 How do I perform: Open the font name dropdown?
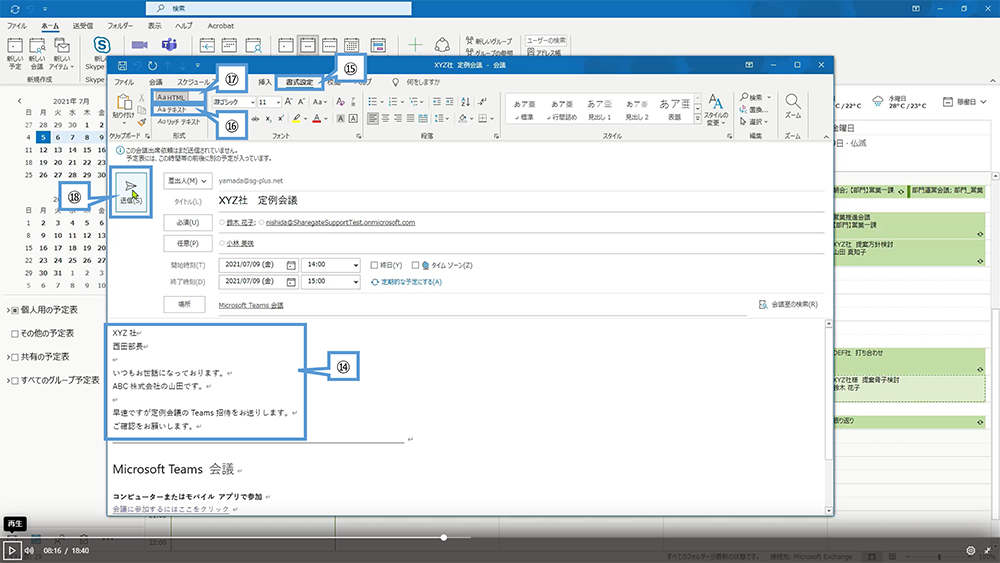pos(253,102)
